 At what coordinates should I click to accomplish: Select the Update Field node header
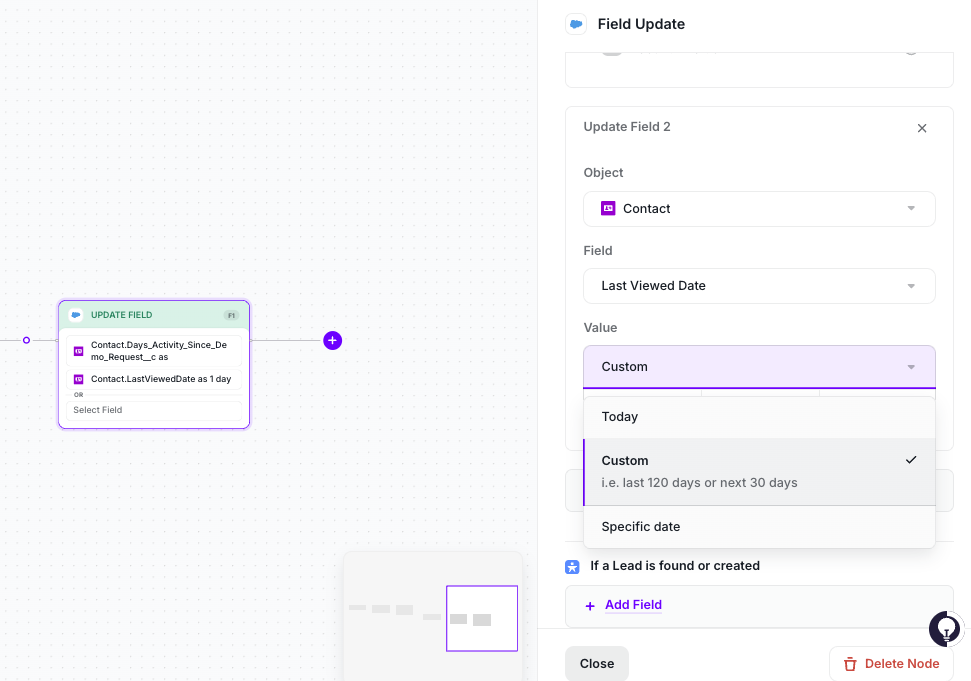(x=154, y=315)
